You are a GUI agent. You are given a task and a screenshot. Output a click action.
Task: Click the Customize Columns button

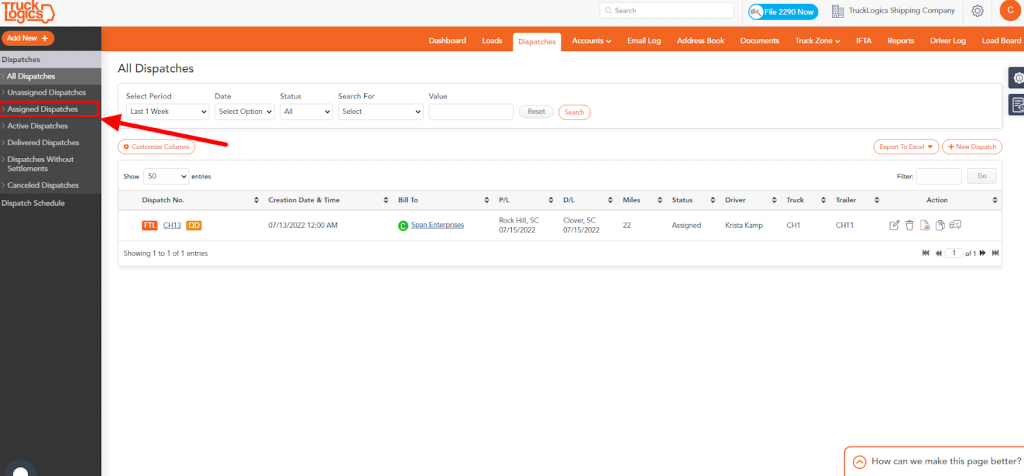pos(156,147)
